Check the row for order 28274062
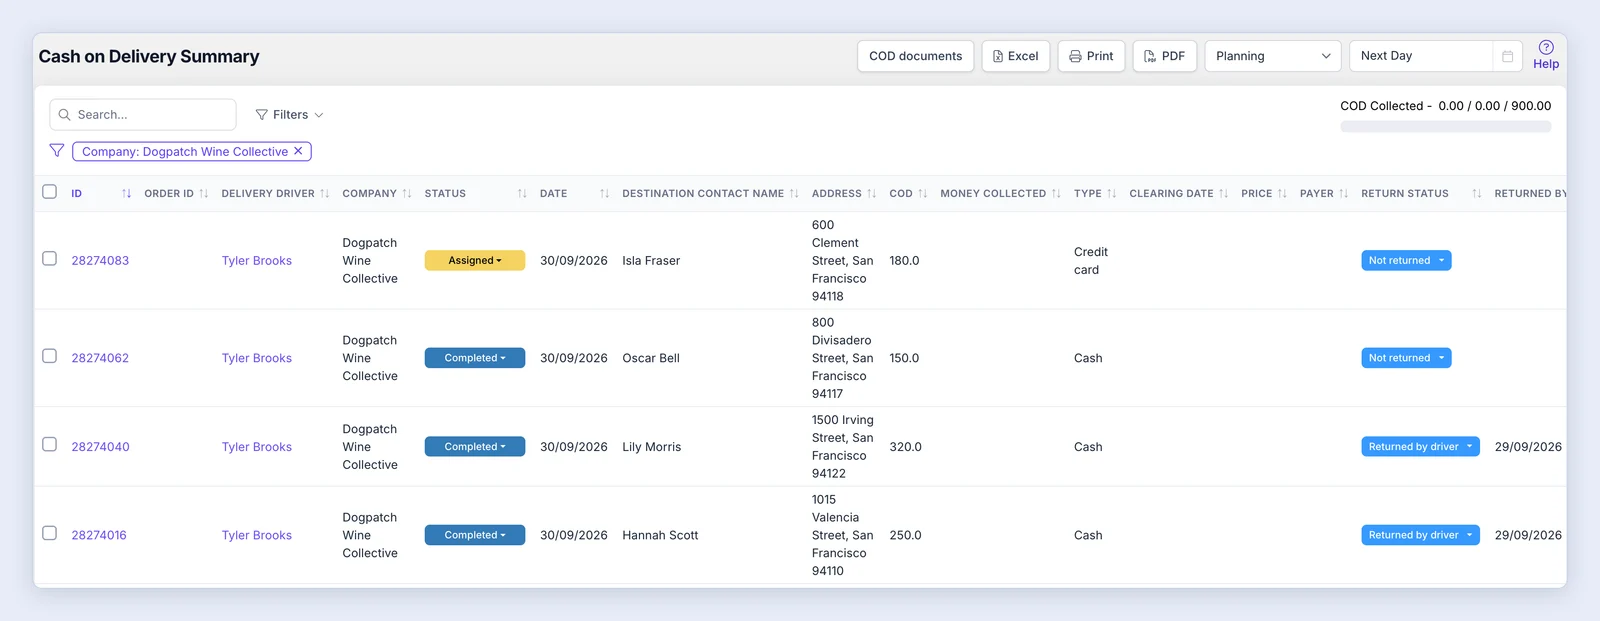The width and height of the screenshot is (1600, 621). [x=49, y=356]
